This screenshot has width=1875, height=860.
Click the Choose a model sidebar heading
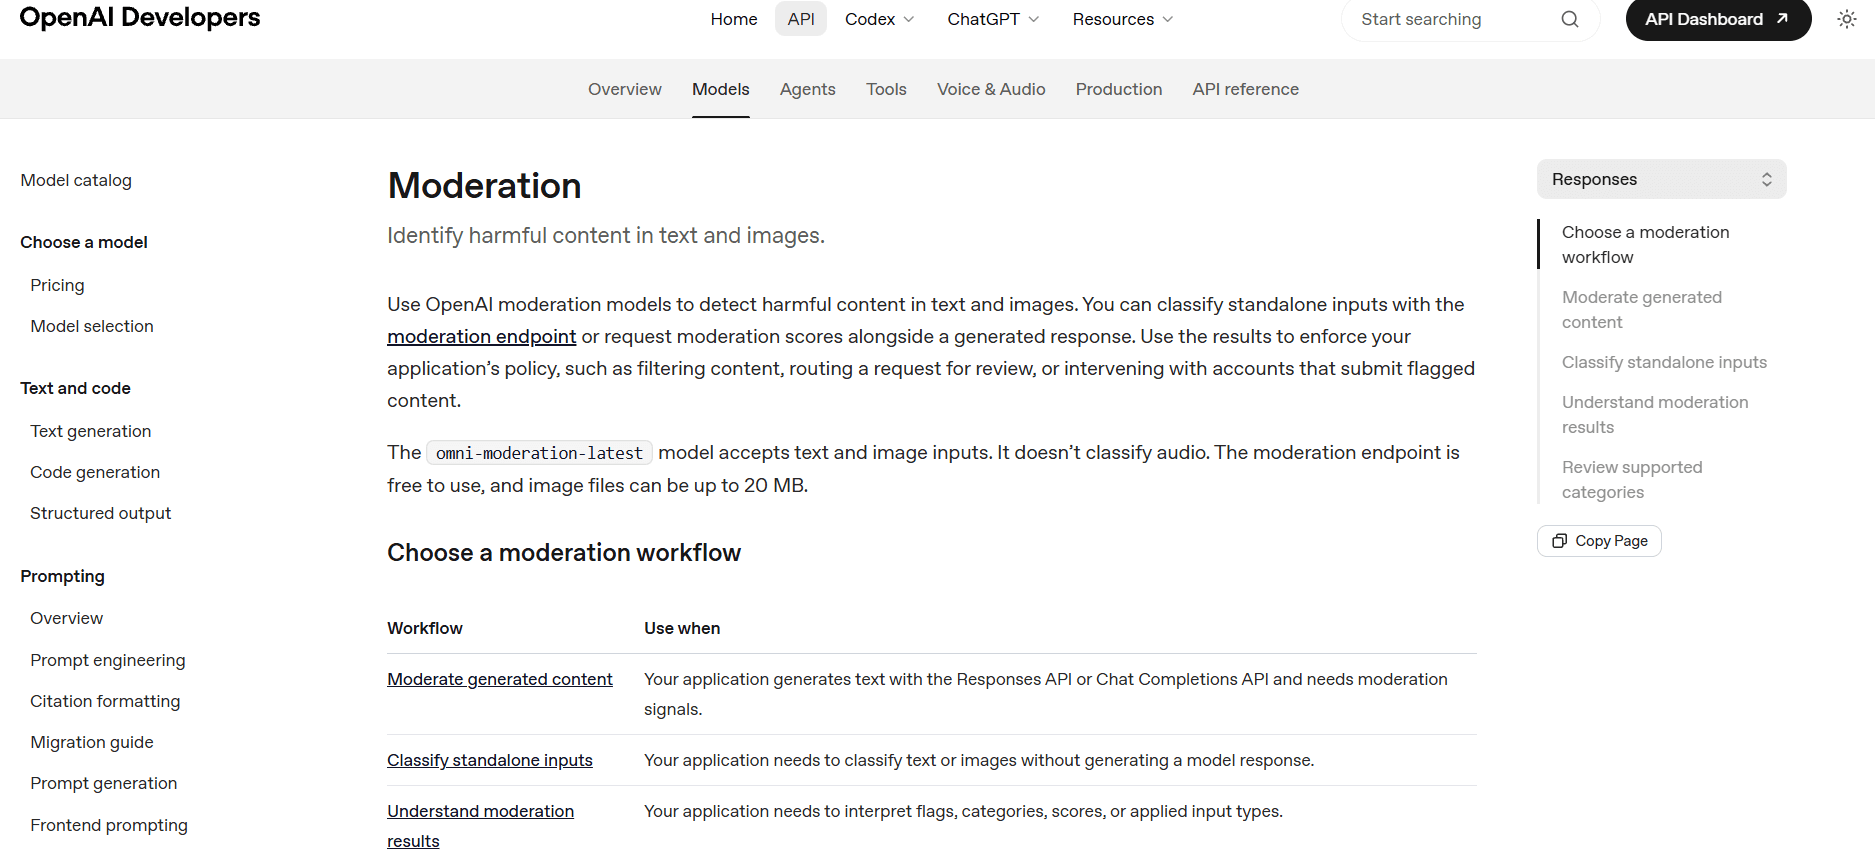click(x=84, y=242)
